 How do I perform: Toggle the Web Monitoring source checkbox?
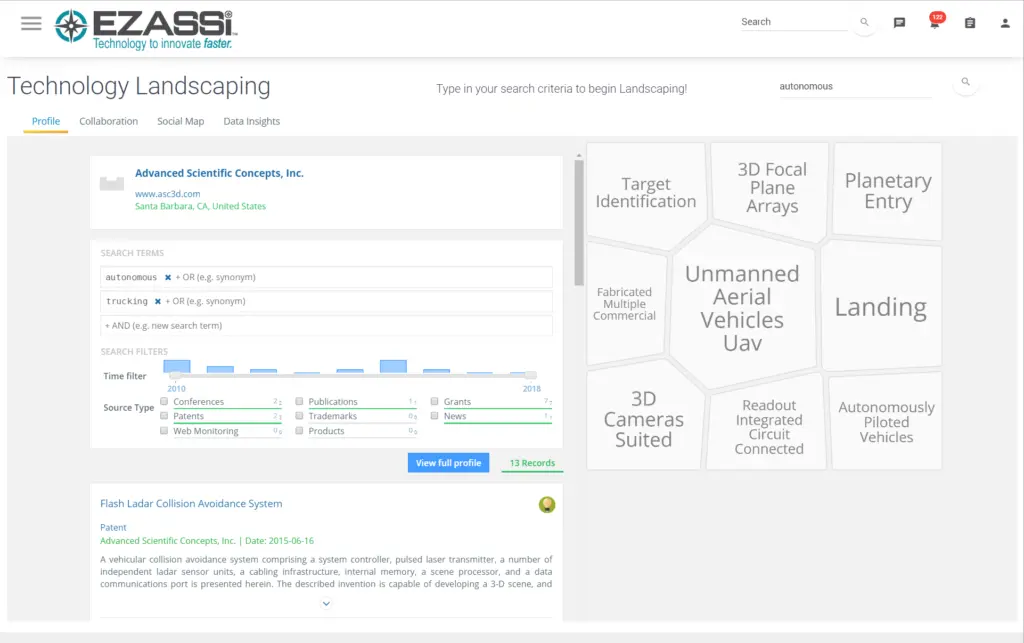[x=164, y=431]
